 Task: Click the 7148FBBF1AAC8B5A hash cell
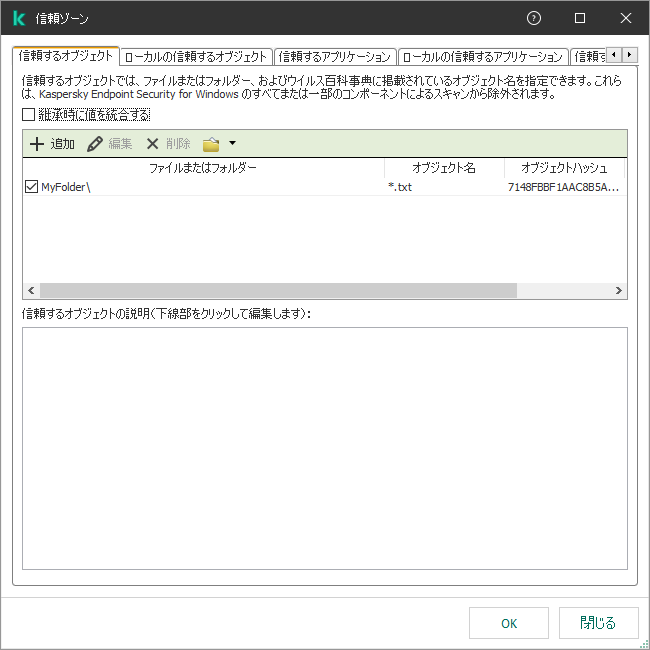pyautogui.click(x=563, y=187)
